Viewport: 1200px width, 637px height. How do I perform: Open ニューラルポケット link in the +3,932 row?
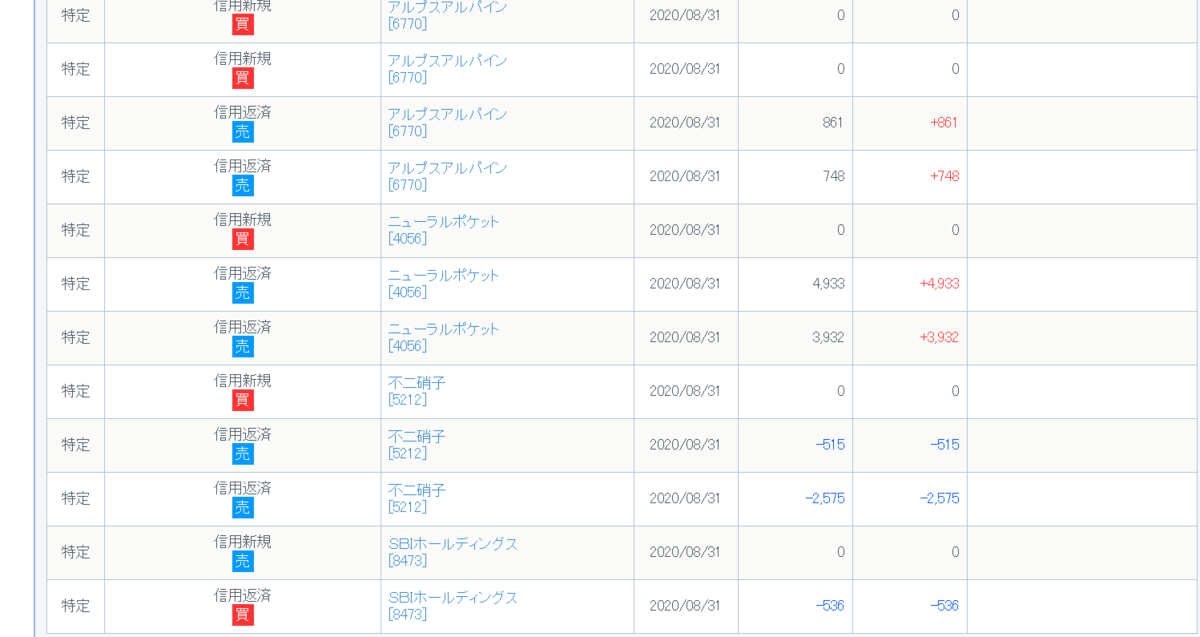444,329
